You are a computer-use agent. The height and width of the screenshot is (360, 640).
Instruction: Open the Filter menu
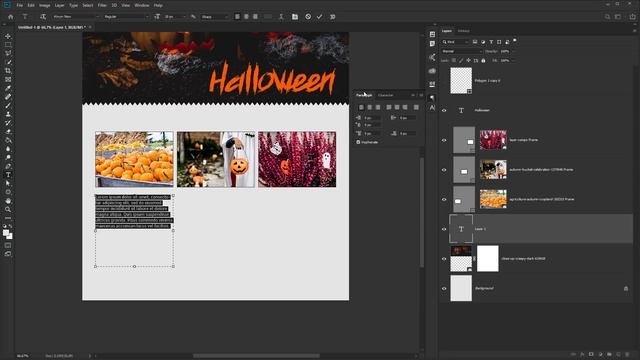(102, 5)
